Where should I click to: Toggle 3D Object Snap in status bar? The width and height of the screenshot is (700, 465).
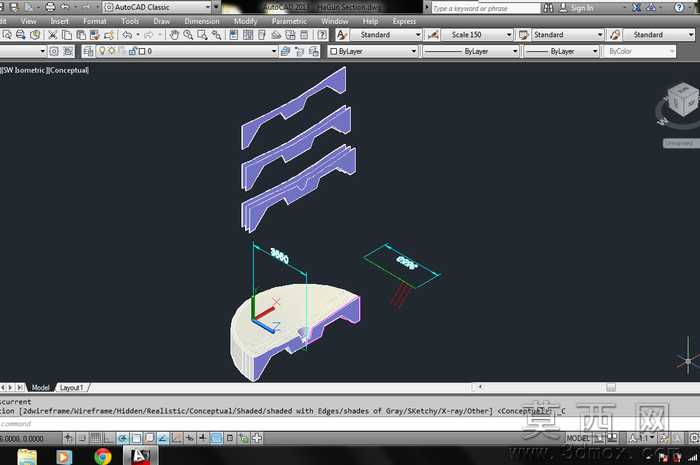[149, 438]
